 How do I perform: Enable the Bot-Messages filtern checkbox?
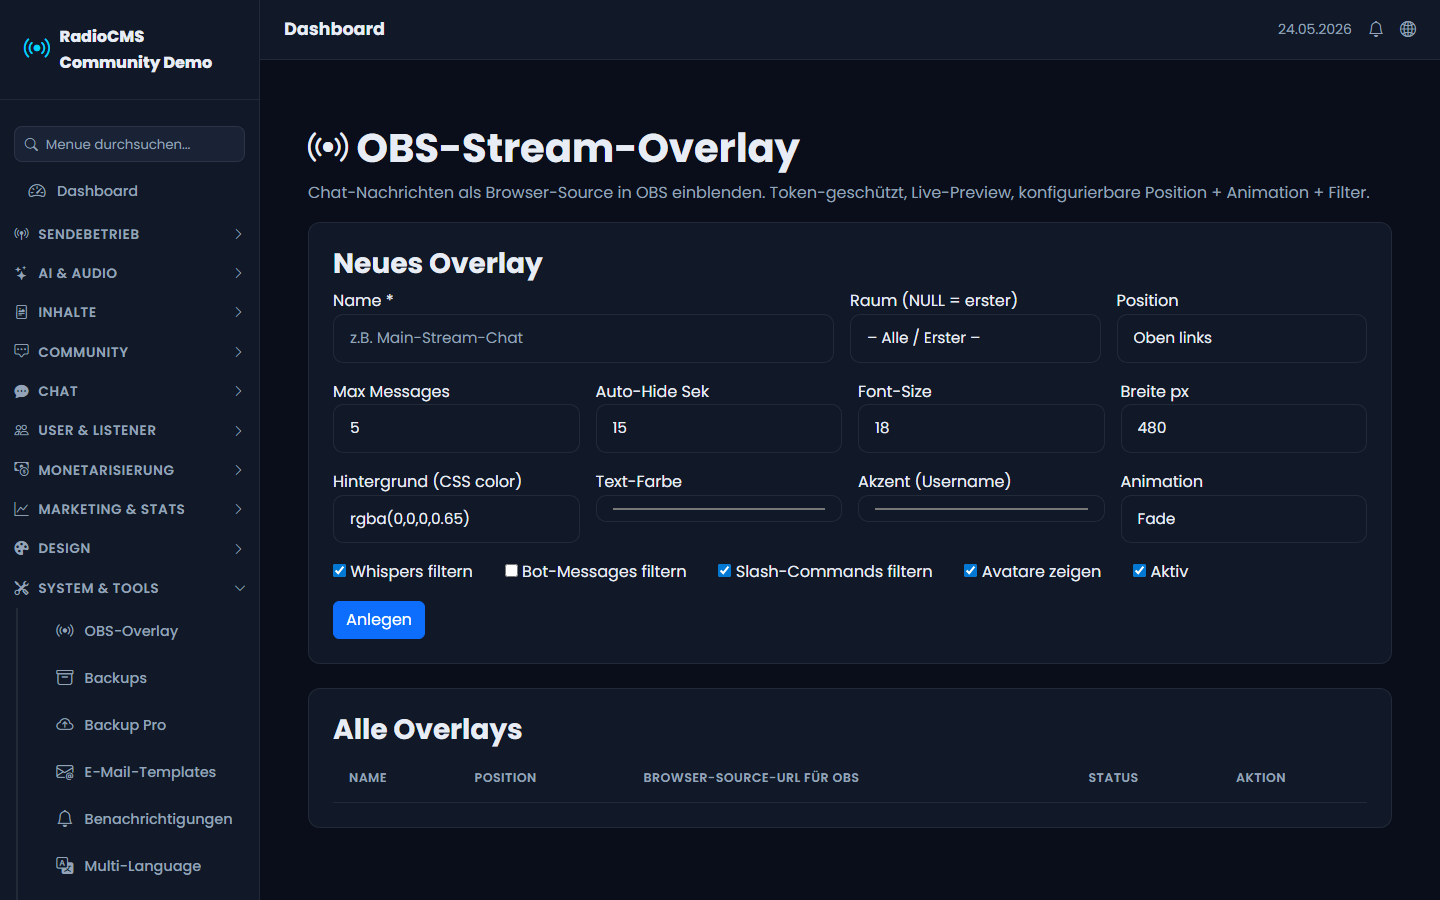[511, 571]
